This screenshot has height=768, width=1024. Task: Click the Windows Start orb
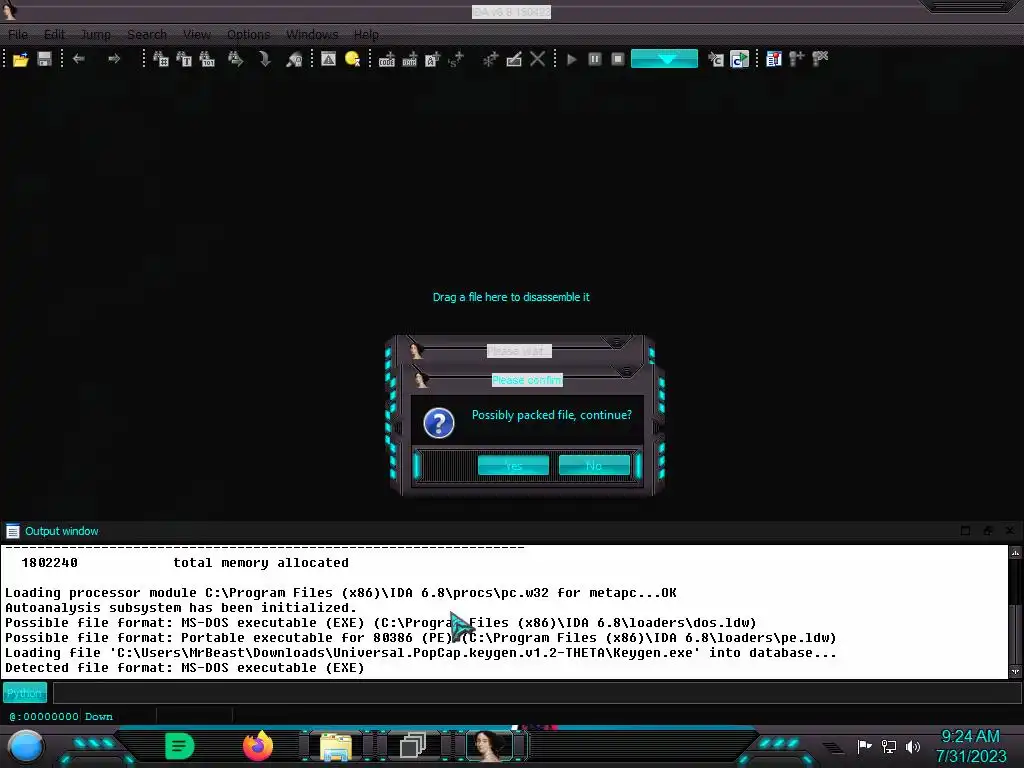point(26,746)
